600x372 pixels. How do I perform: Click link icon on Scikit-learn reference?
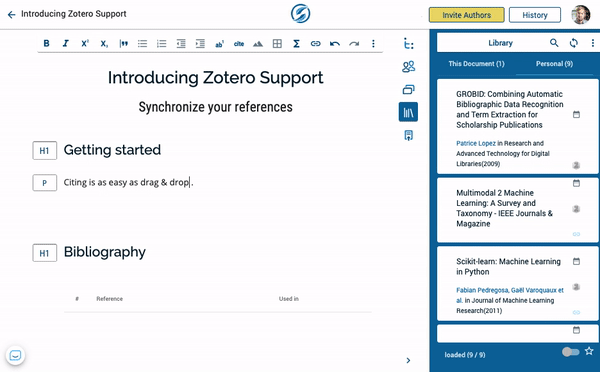(576, 312)
